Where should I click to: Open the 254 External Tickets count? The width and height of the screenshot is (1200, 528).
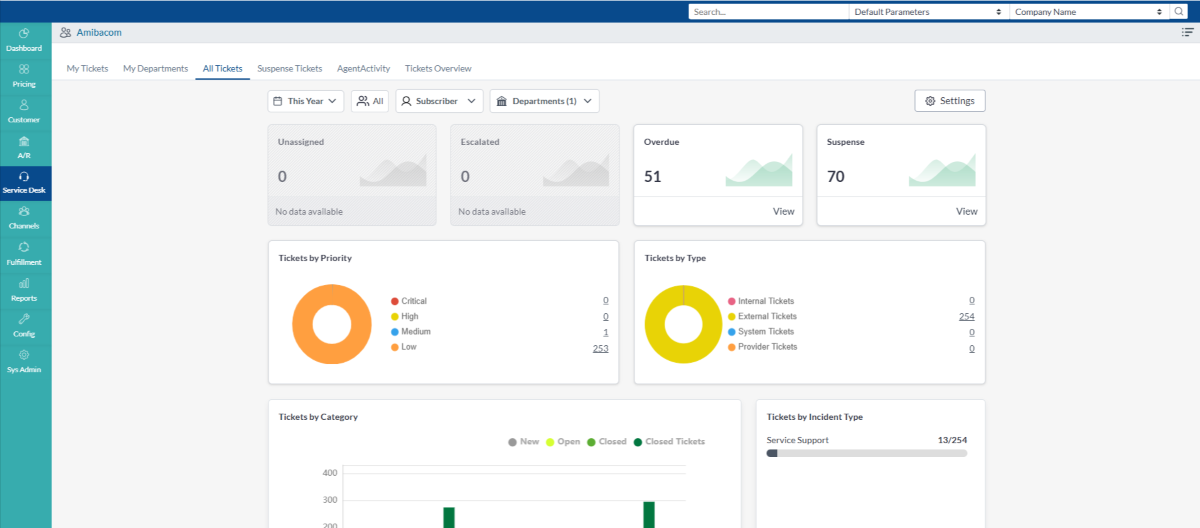(x=966, y=316)
